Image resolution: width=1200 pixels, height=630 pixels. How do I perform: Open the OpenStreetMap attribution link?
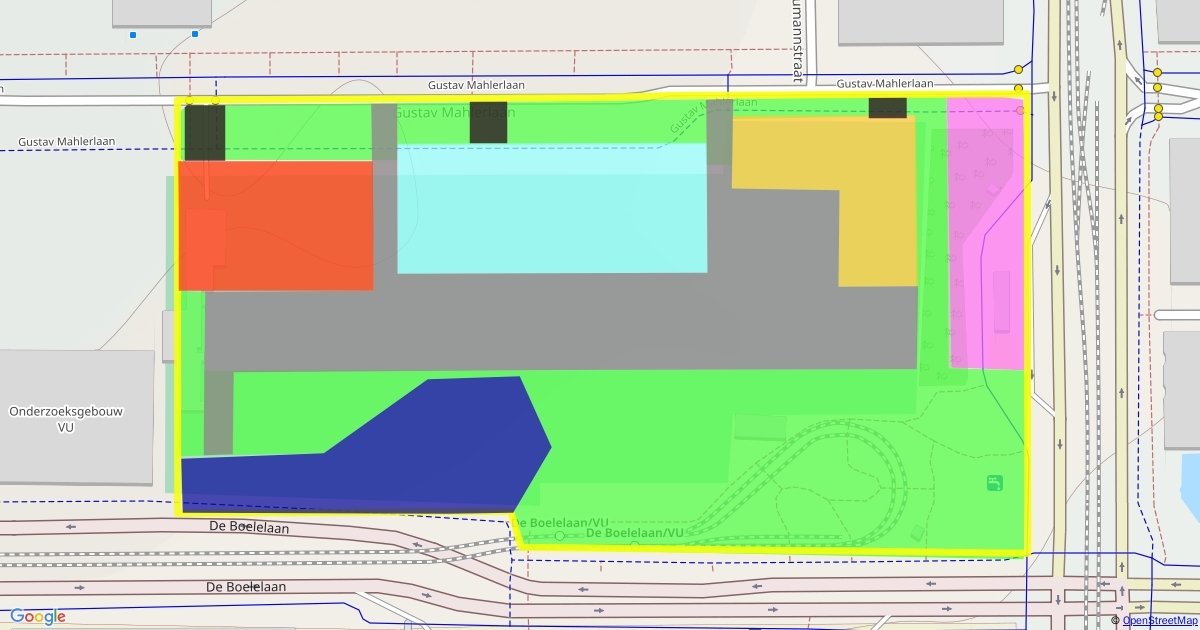(1160, 620)
